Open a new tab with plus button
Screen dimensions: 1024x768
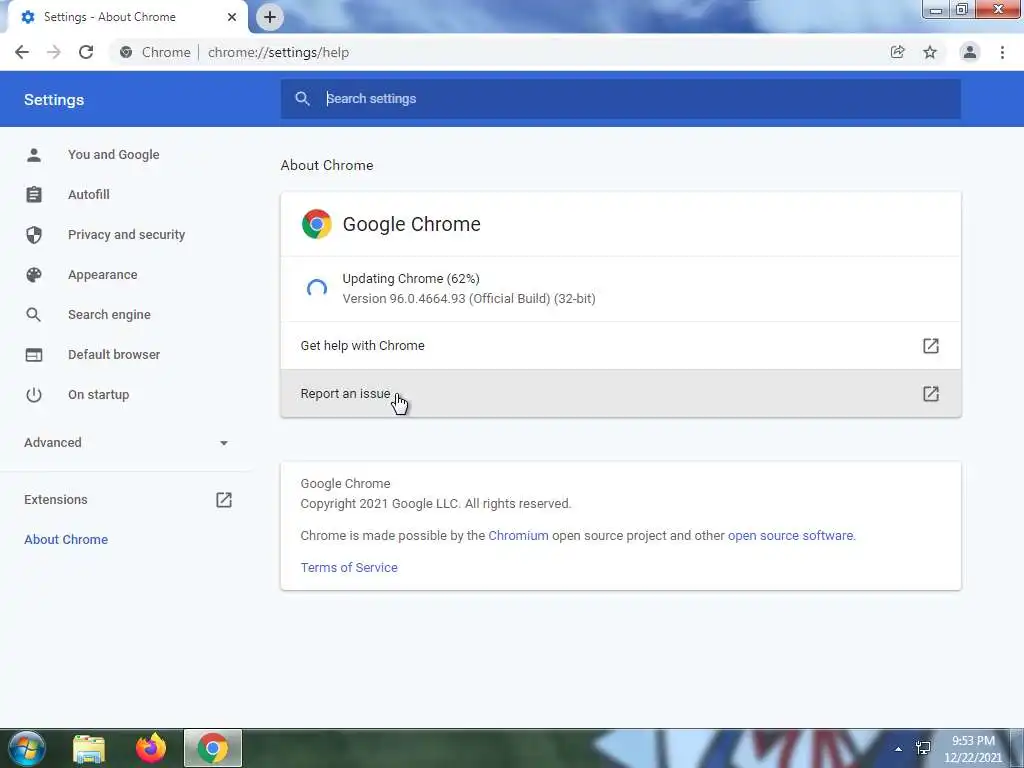(270, 17)
